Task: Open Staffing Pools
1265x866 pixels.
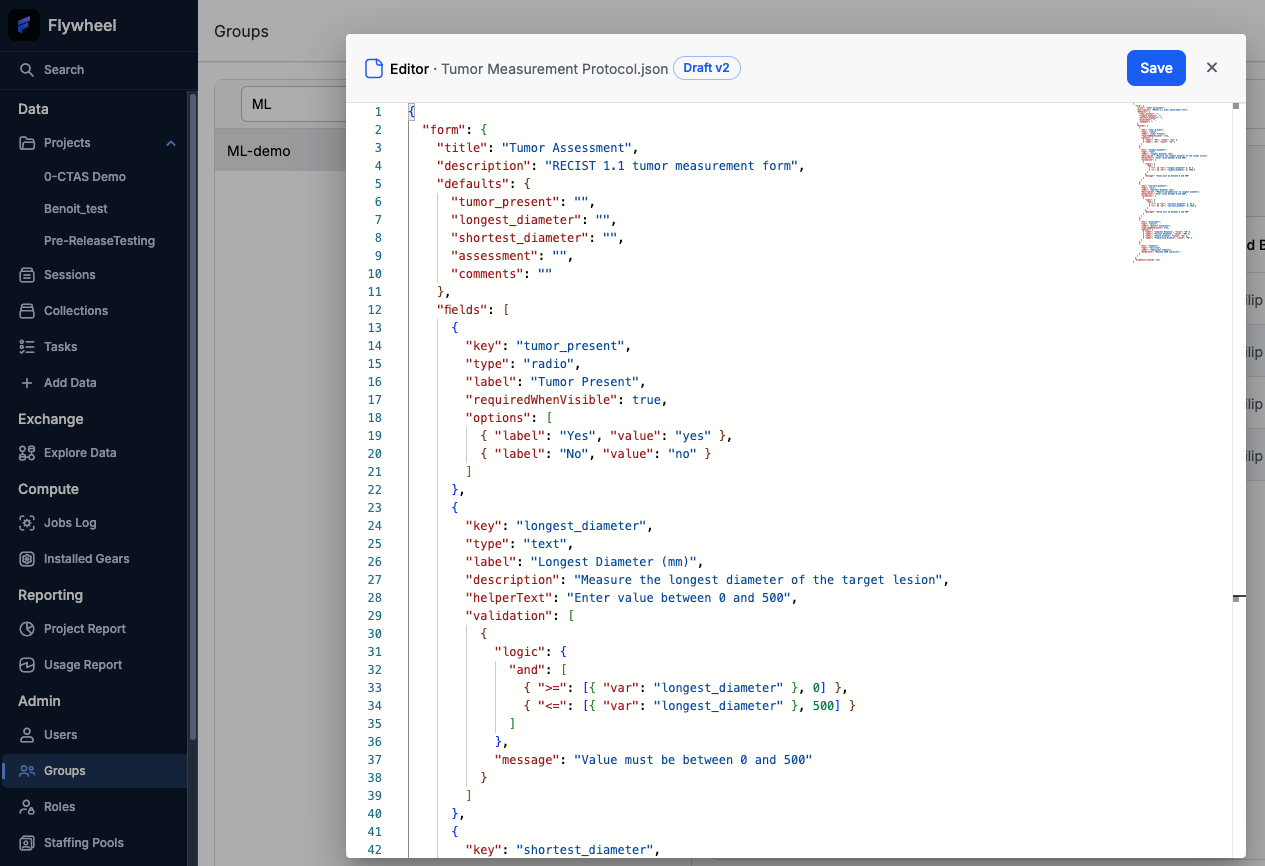Action: click(x=83, y=842)
